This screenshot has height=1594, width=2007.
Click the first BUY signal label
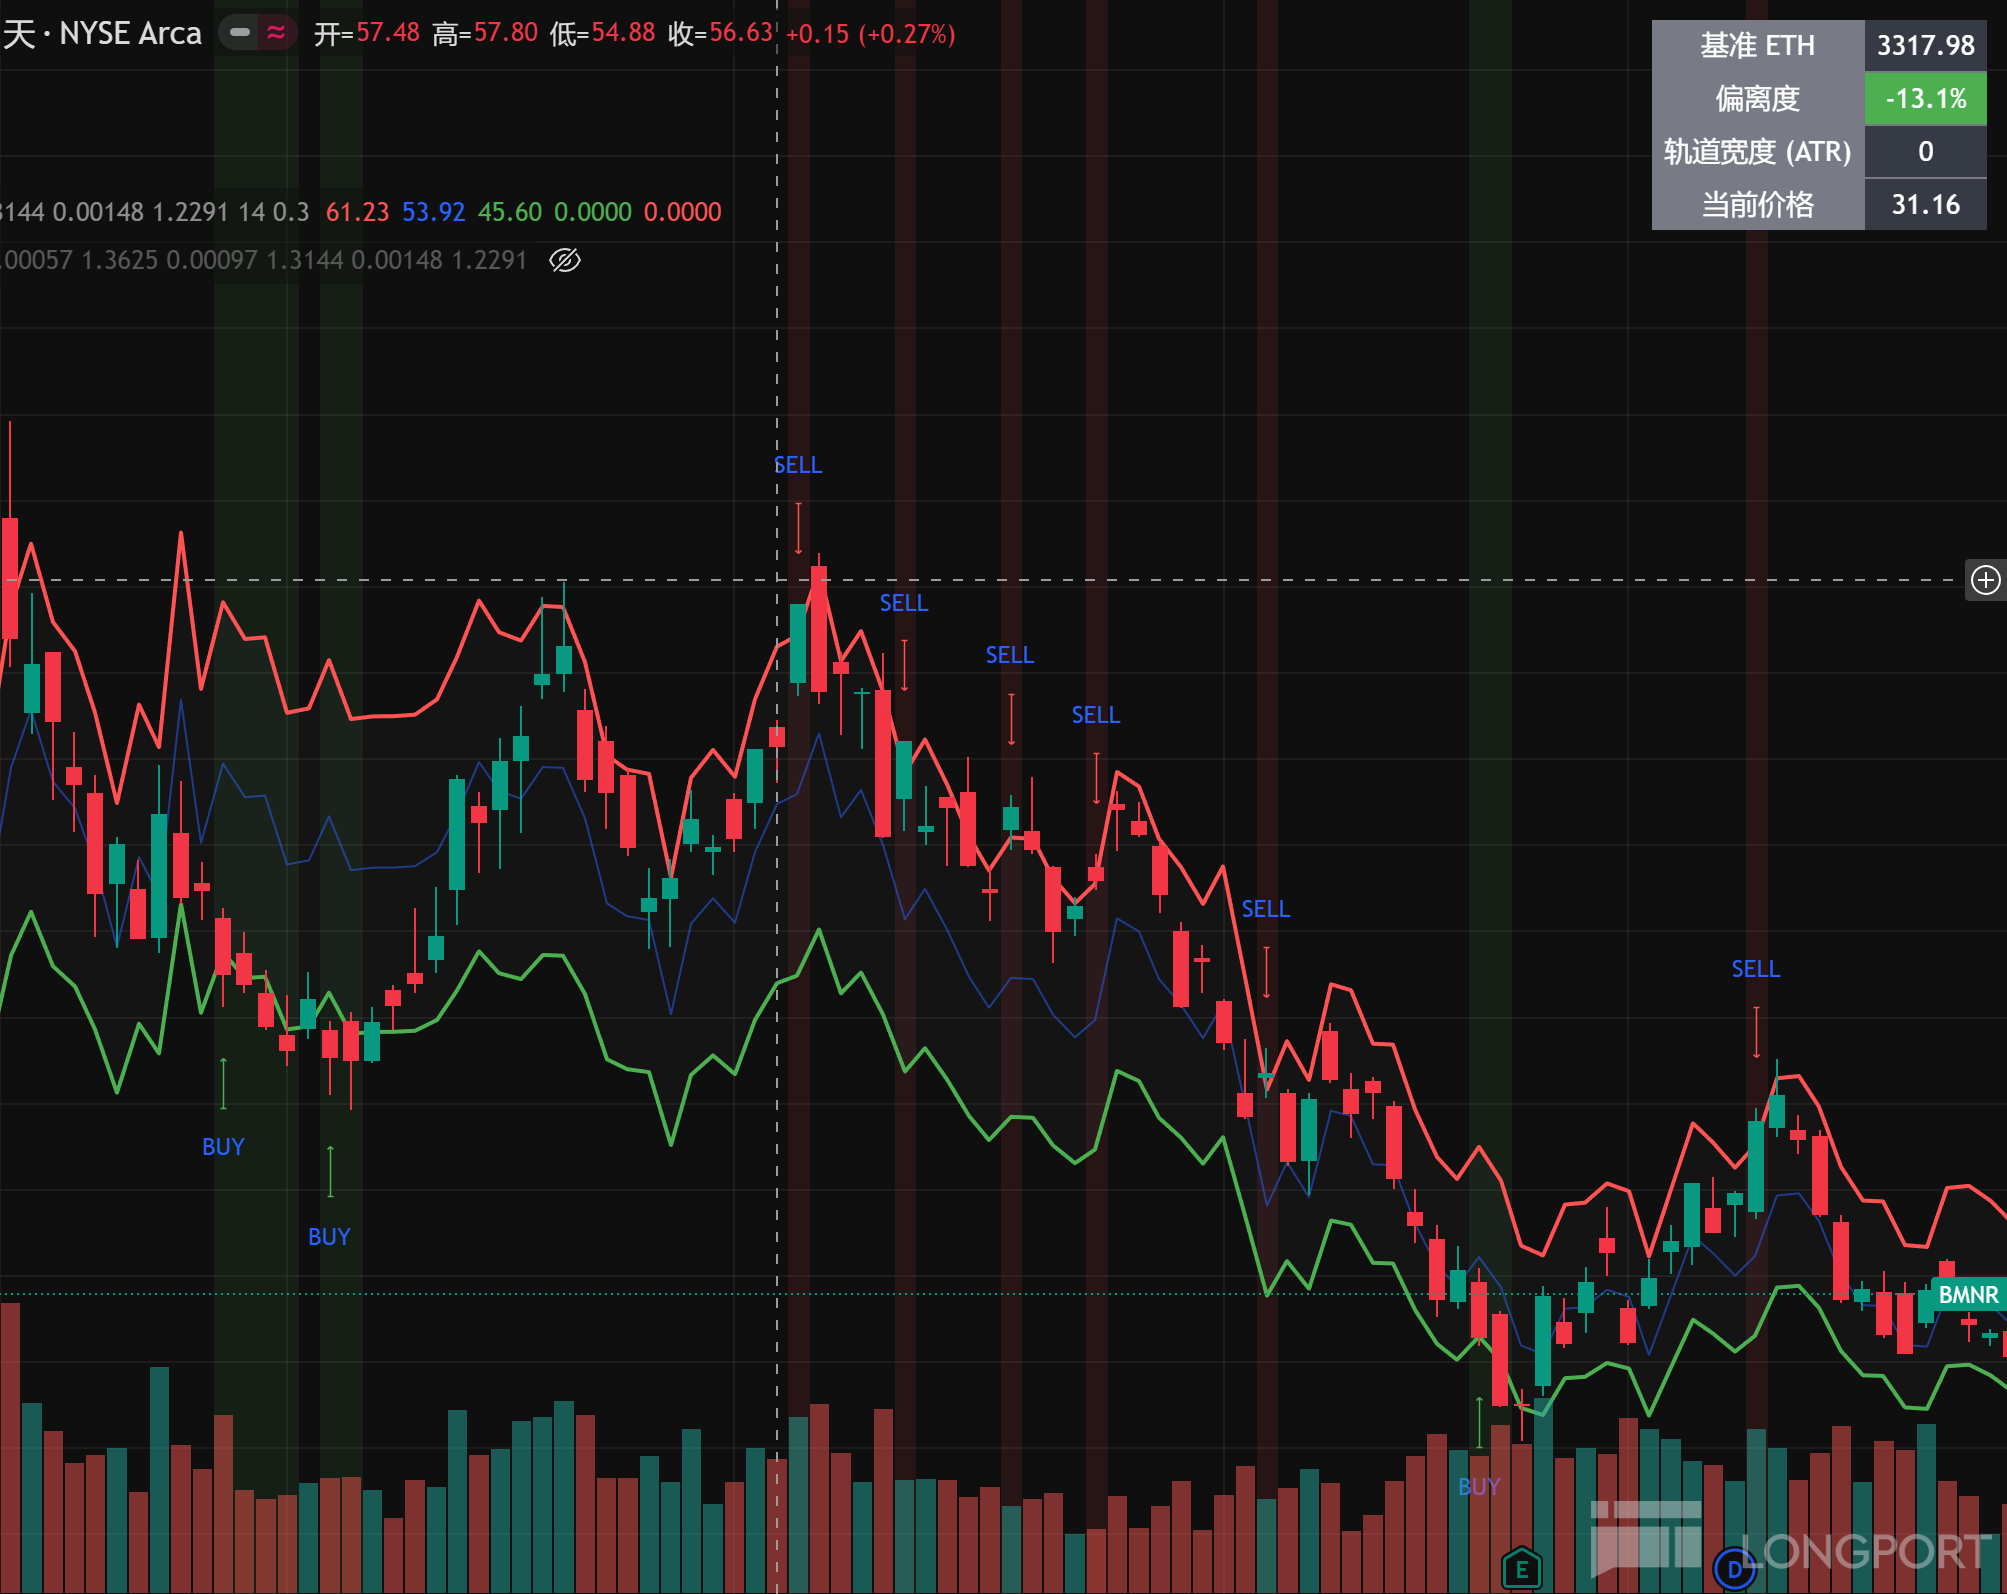223,1147
